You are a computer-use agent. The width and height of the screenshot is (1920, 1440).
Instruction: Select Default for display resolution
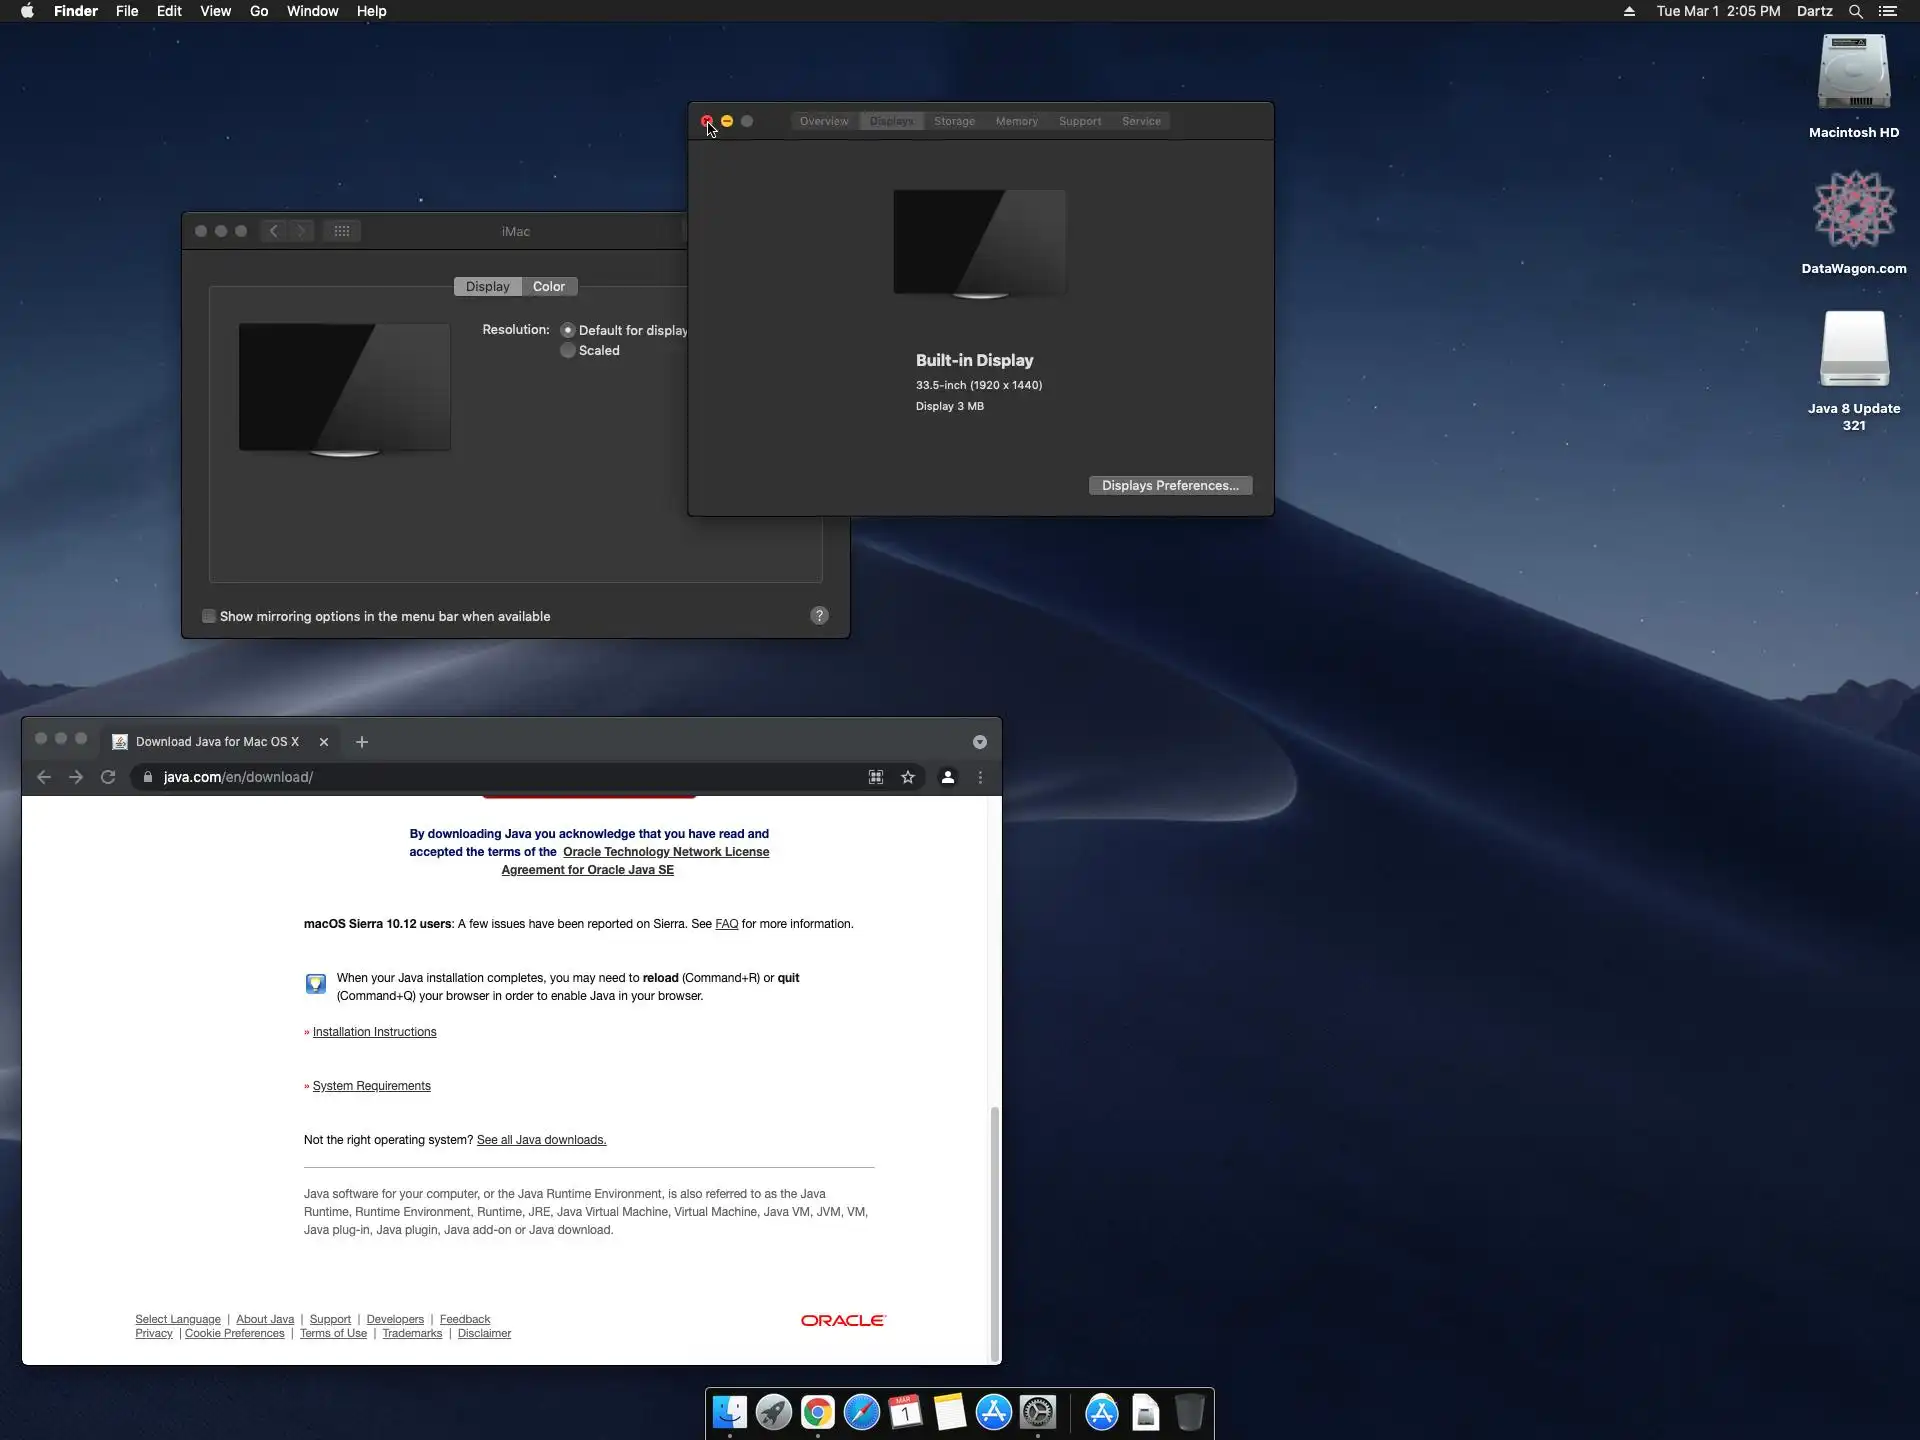click(568, 330)
